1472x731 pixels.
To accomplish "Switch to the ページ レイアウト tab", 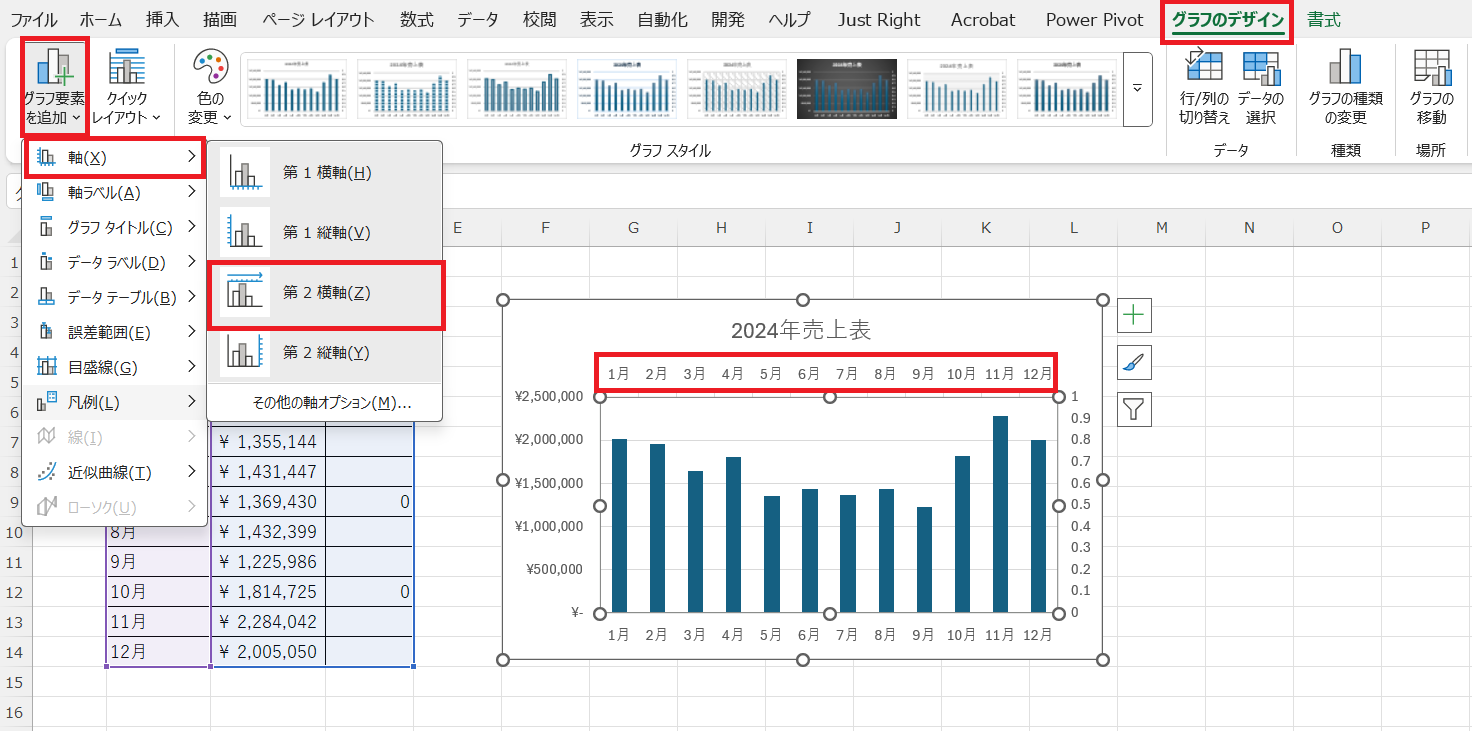I will (318, 20).
